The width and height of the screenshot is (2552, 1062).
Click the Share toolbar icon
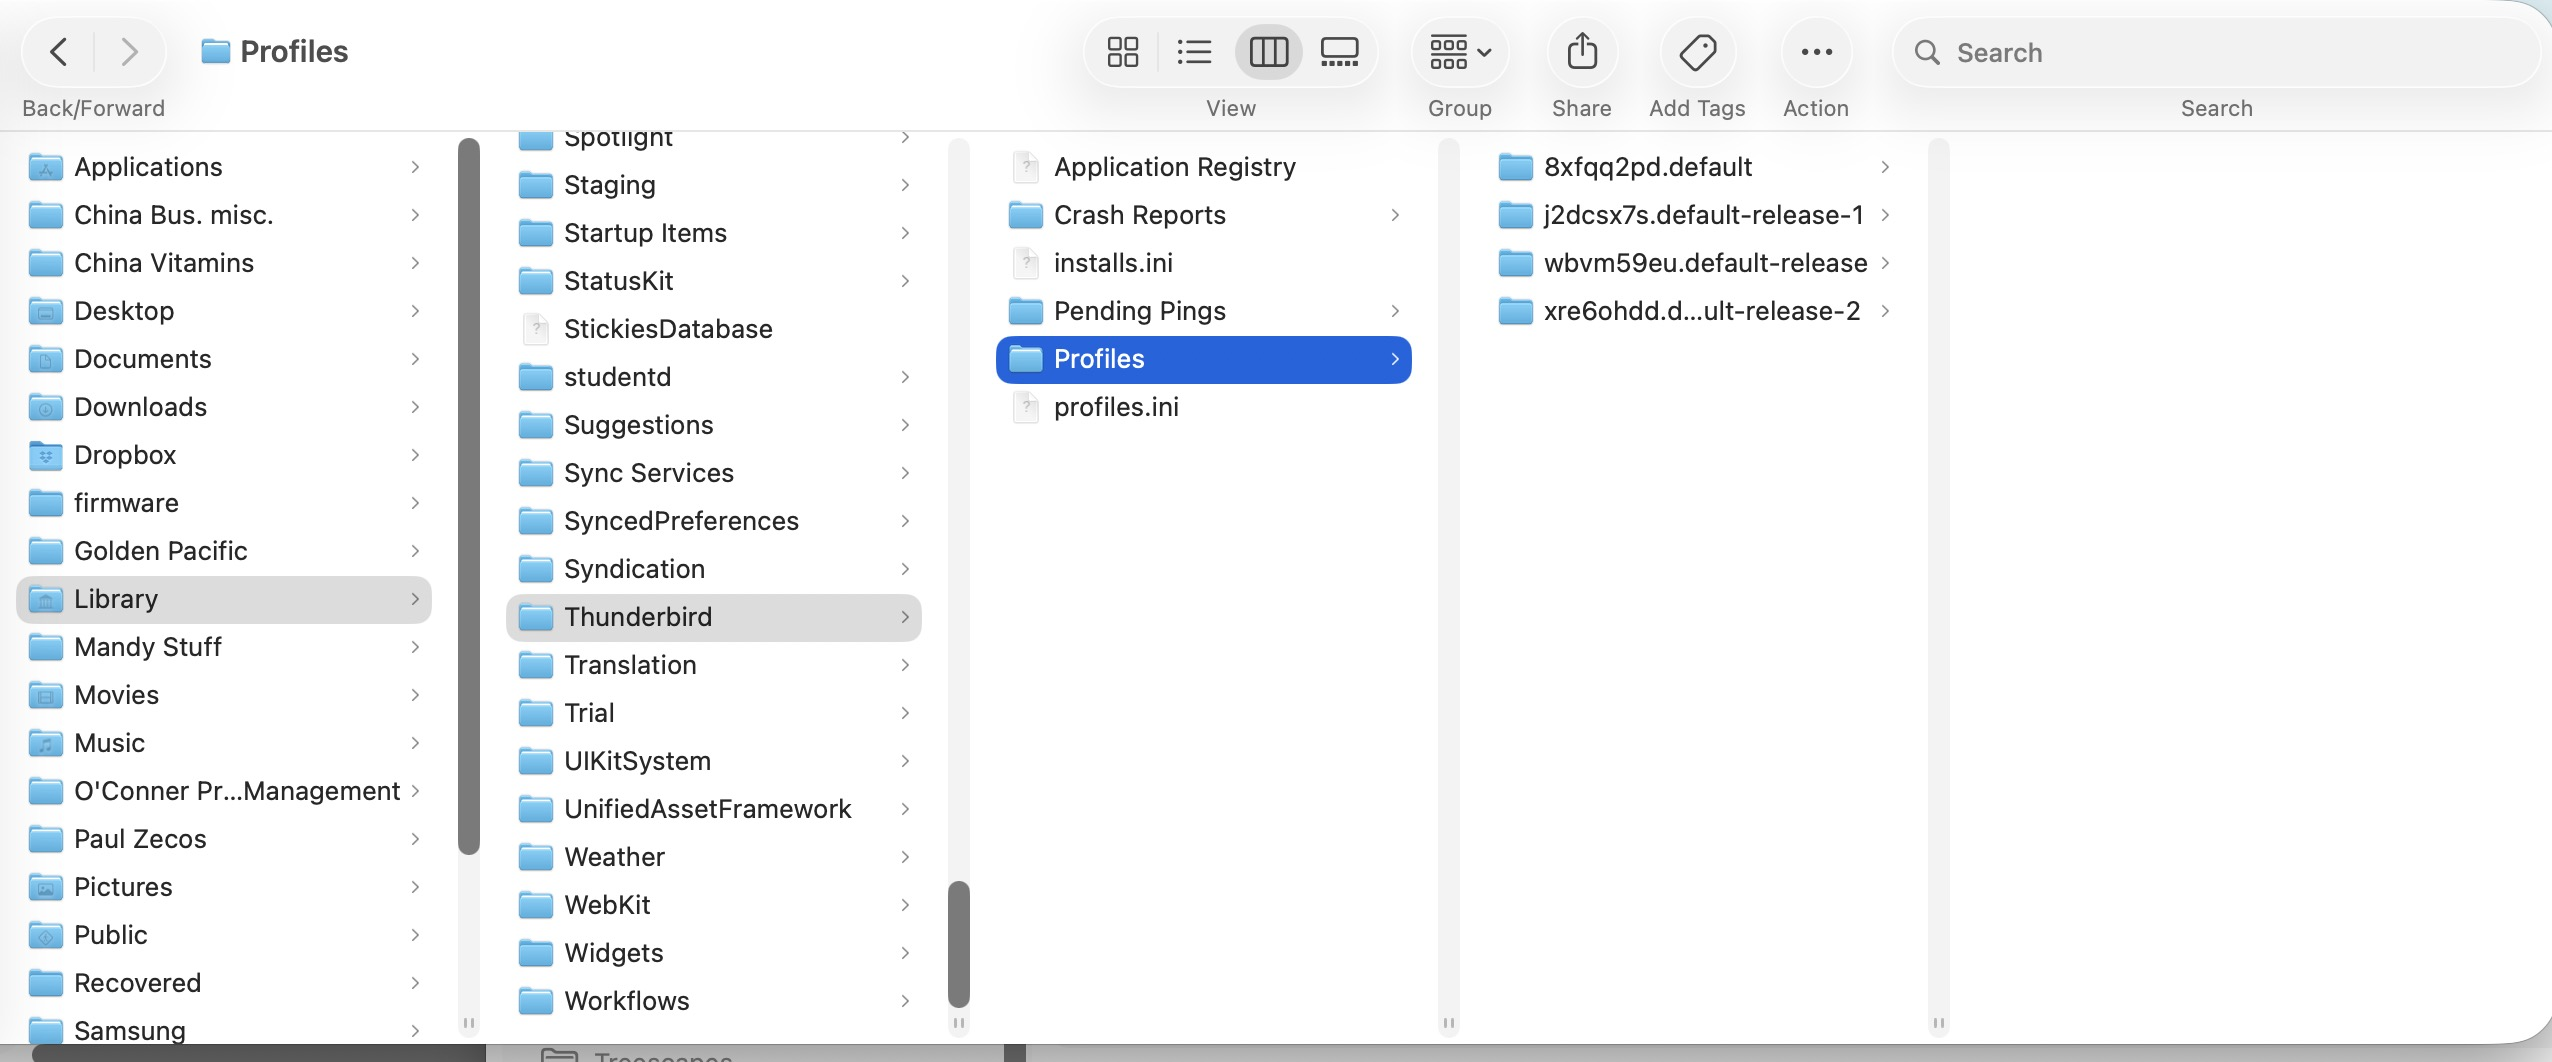1581,52
